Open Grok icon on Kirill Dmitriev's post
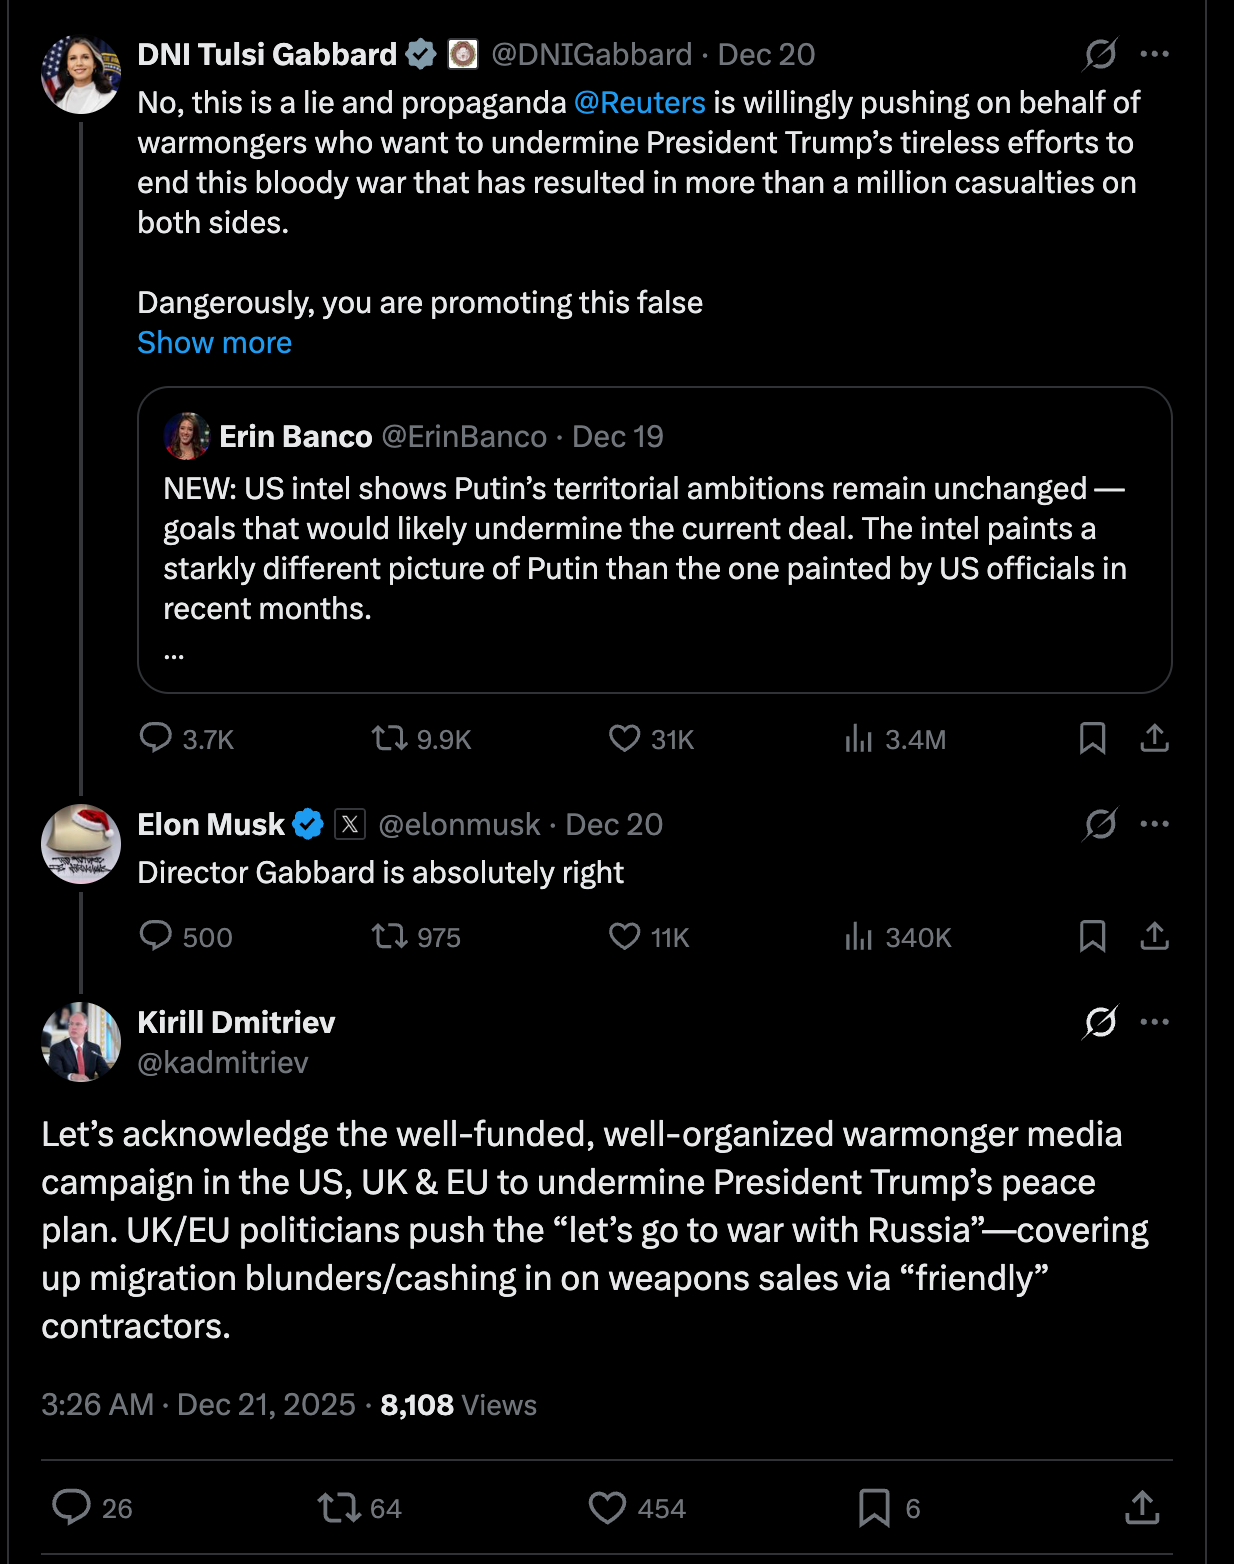 [1100, 1022]
